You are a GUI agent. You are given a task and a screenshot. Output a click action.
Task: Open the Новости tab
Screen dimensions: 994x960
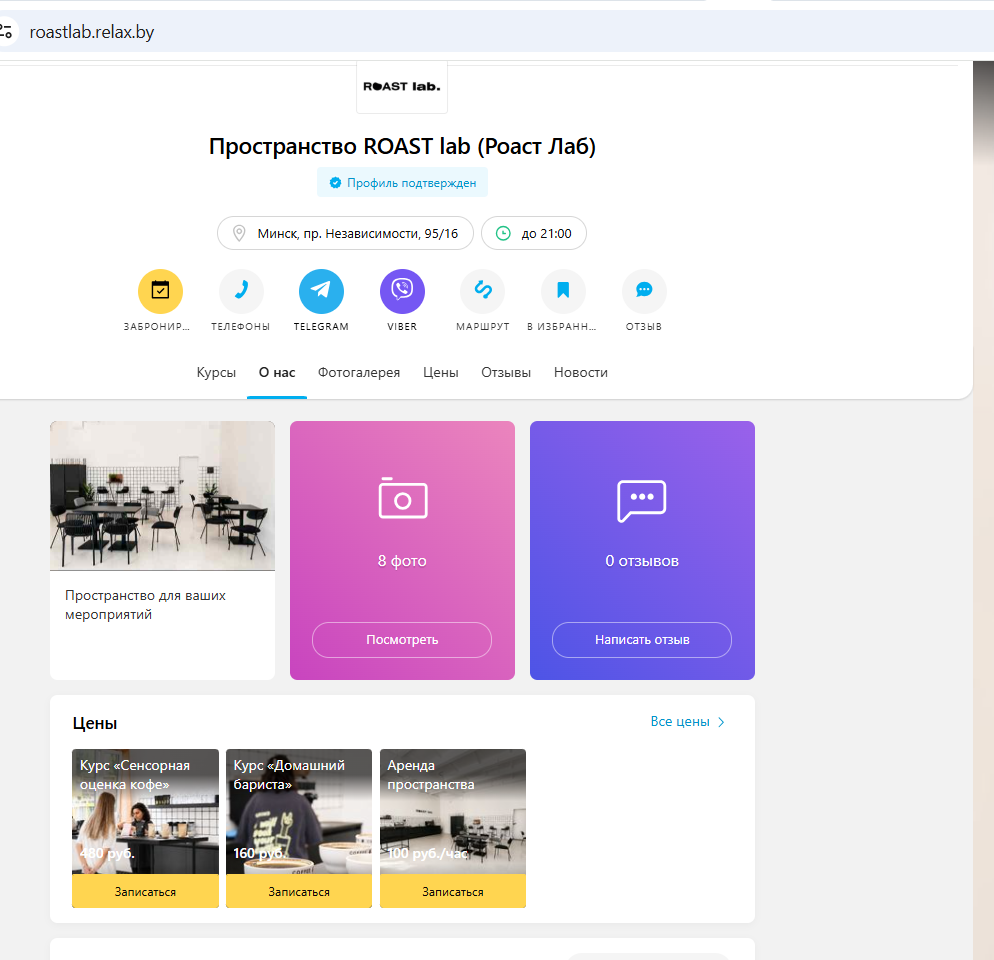click(x=581, y=372)
